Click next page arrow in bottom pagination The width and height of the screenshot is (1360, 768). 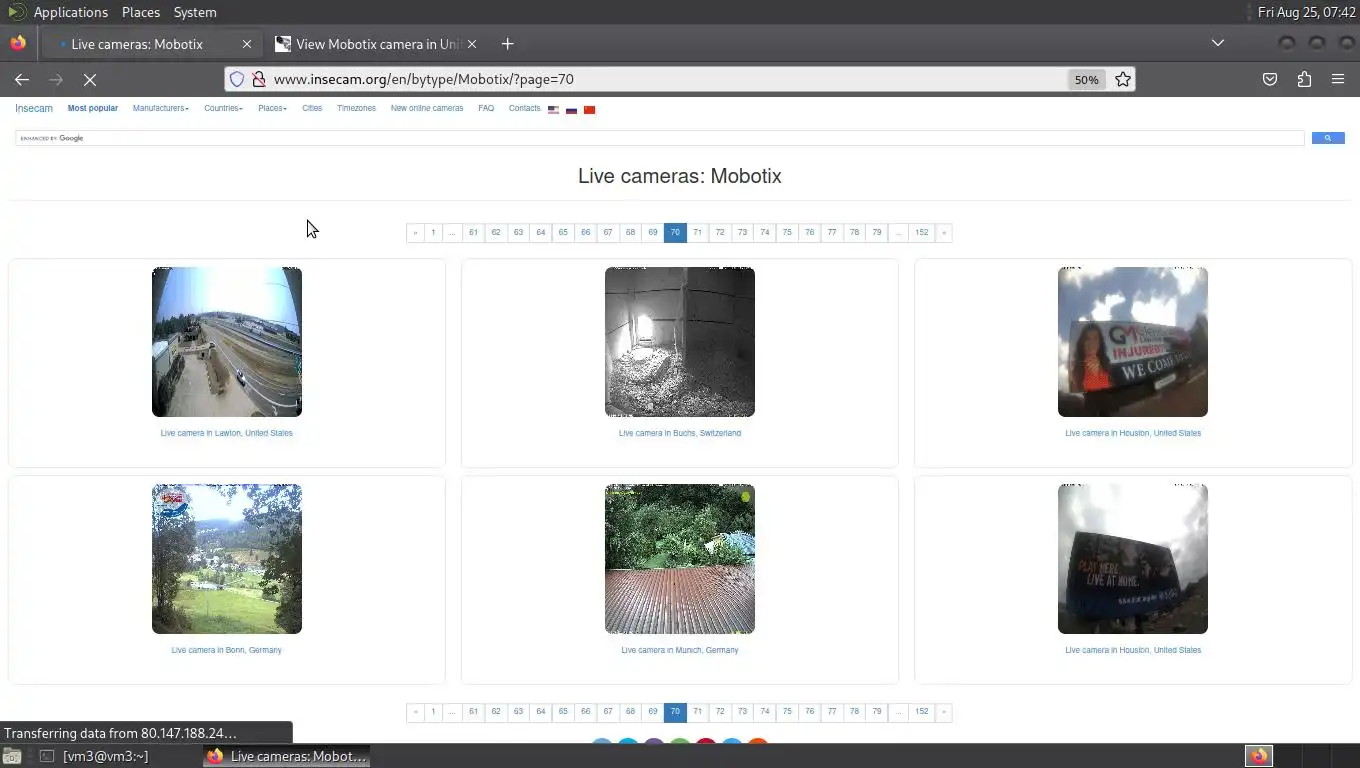[943, 712]
